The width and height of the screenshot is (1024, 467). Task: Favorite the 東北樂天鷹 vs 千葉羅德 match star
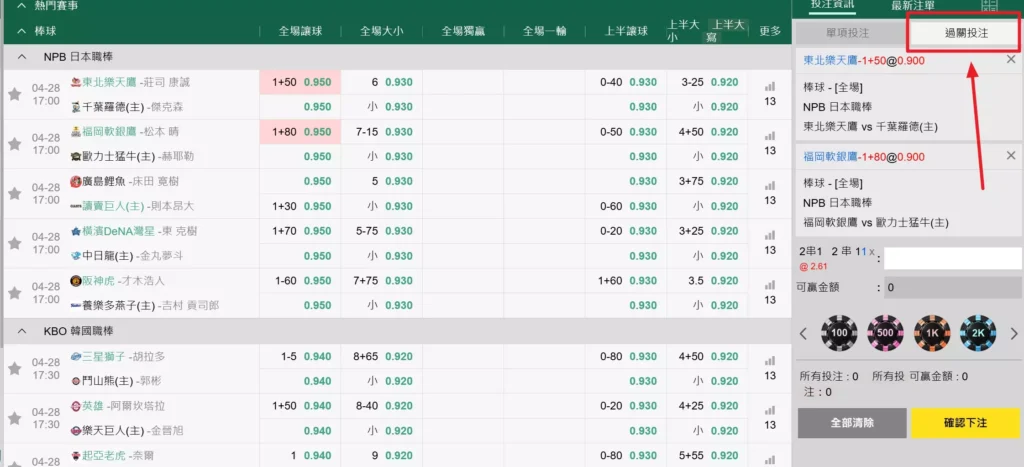point(14,94)
